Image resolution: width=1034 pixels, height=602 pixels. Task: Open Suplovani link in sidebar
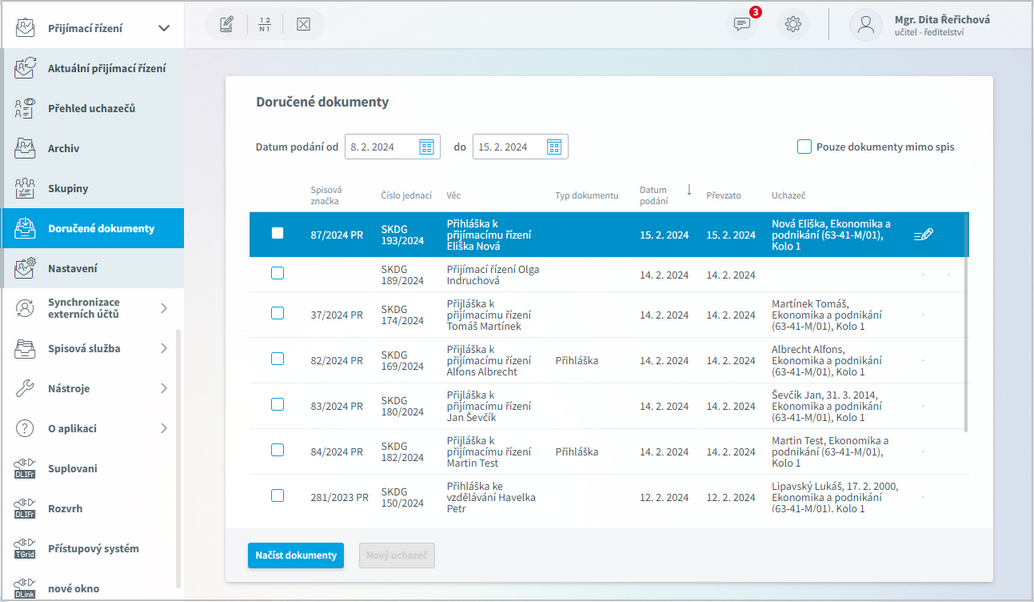click(x=73, y=469)
